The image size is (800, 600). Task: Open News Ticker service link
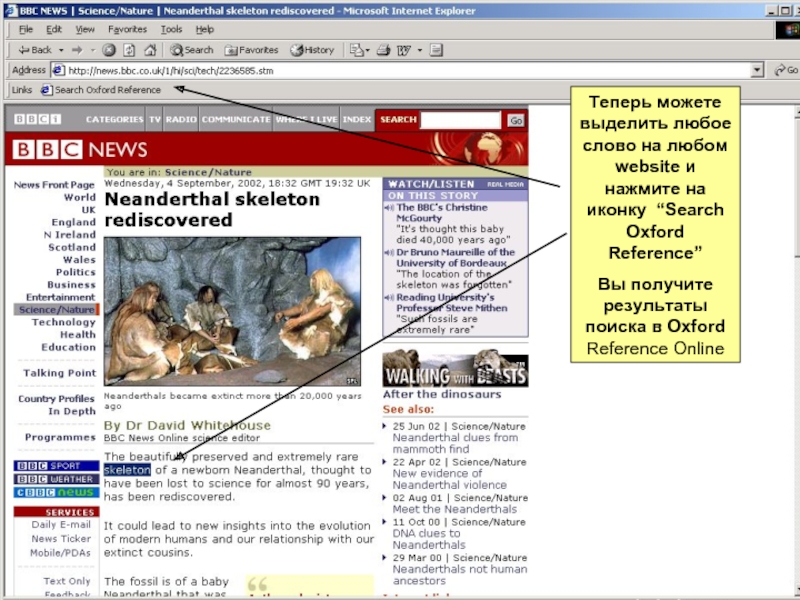[61, 539]
